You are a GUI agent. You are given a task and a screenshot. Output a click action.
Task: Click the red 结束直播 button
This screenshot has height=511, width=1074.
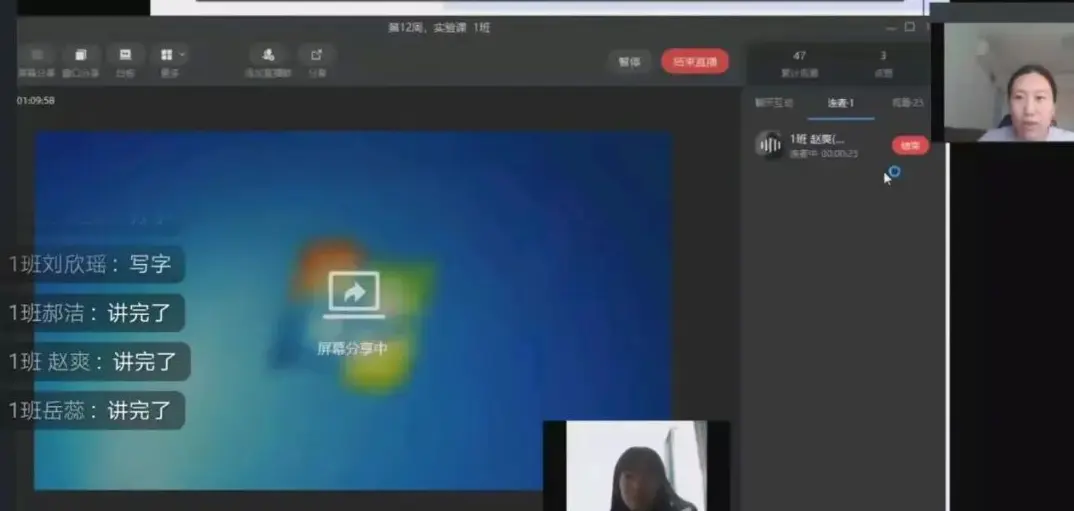(695, 62)
